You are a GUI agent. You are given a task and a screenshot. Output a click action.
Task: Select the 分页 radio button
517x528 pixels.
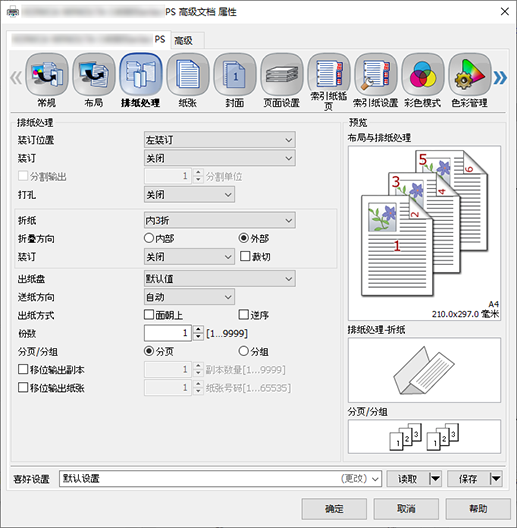pyautogui.click(x=149, y=351)
